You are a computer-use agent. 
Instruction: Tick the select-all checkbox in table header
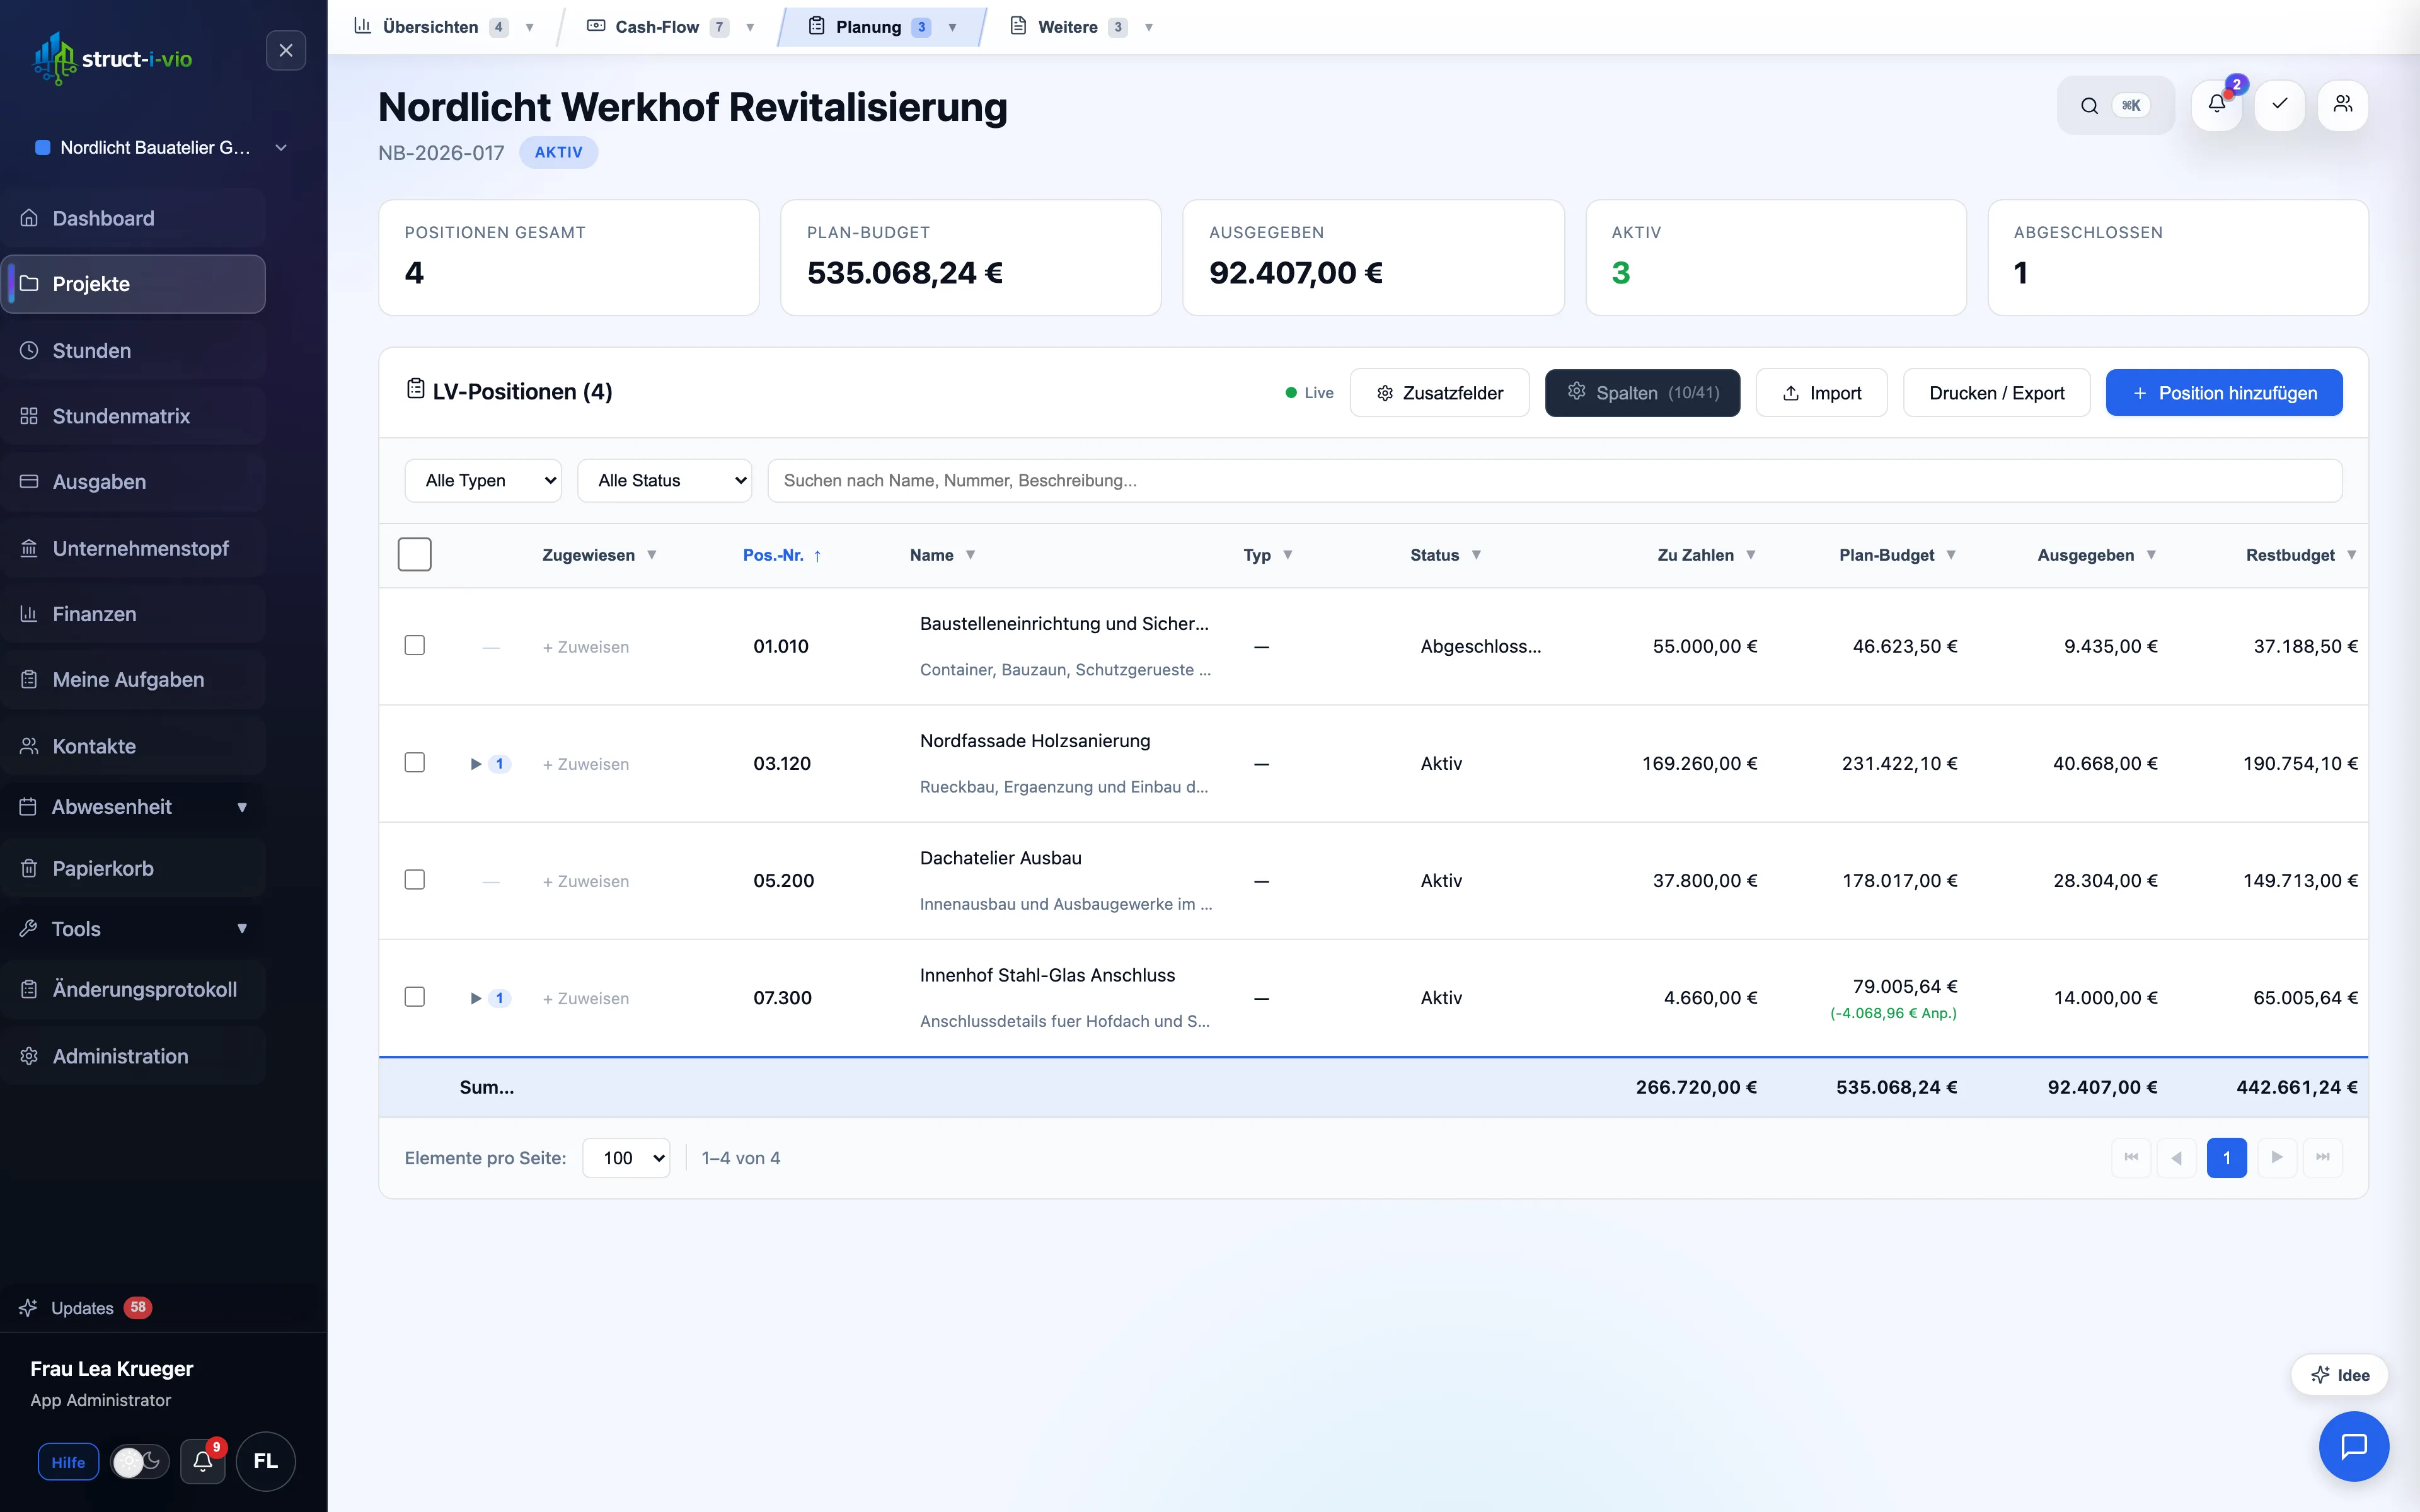pos(414,554)
